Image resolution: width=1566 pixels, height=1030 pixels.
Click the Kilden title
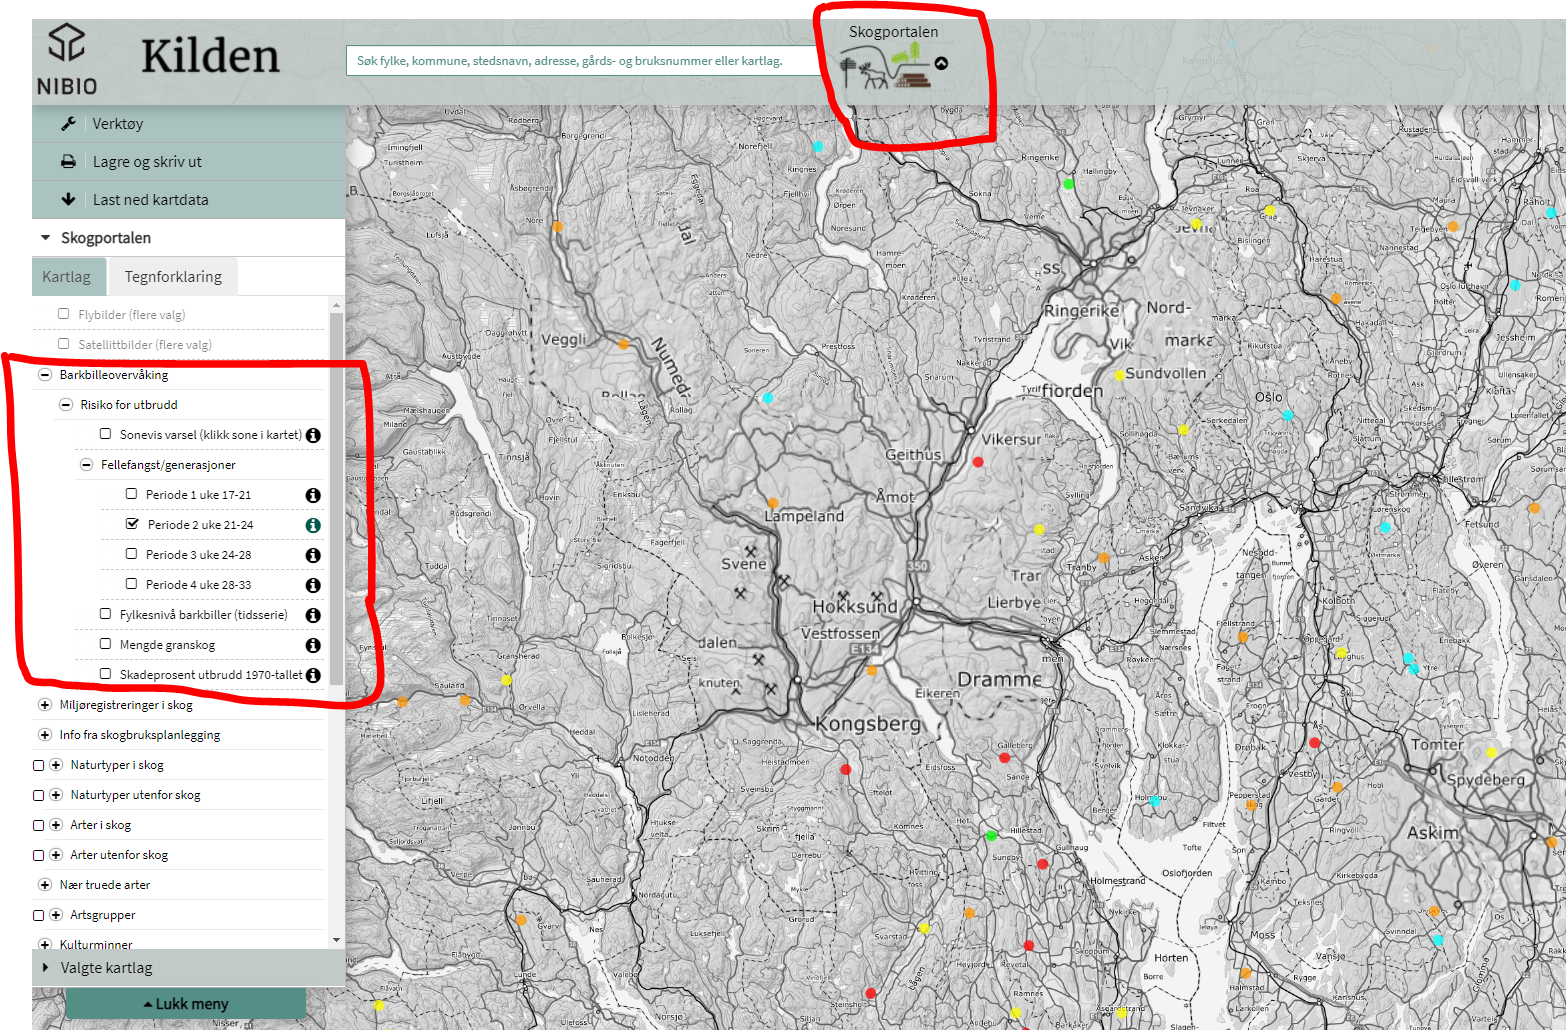point(210,56)
